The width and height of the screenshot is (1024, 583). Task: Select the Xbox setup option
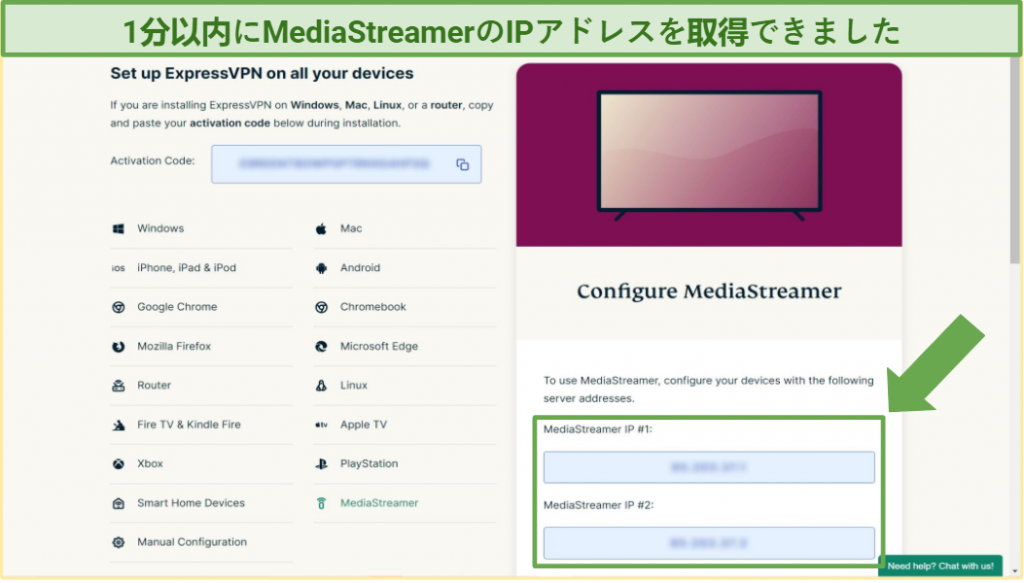[150, 464]
